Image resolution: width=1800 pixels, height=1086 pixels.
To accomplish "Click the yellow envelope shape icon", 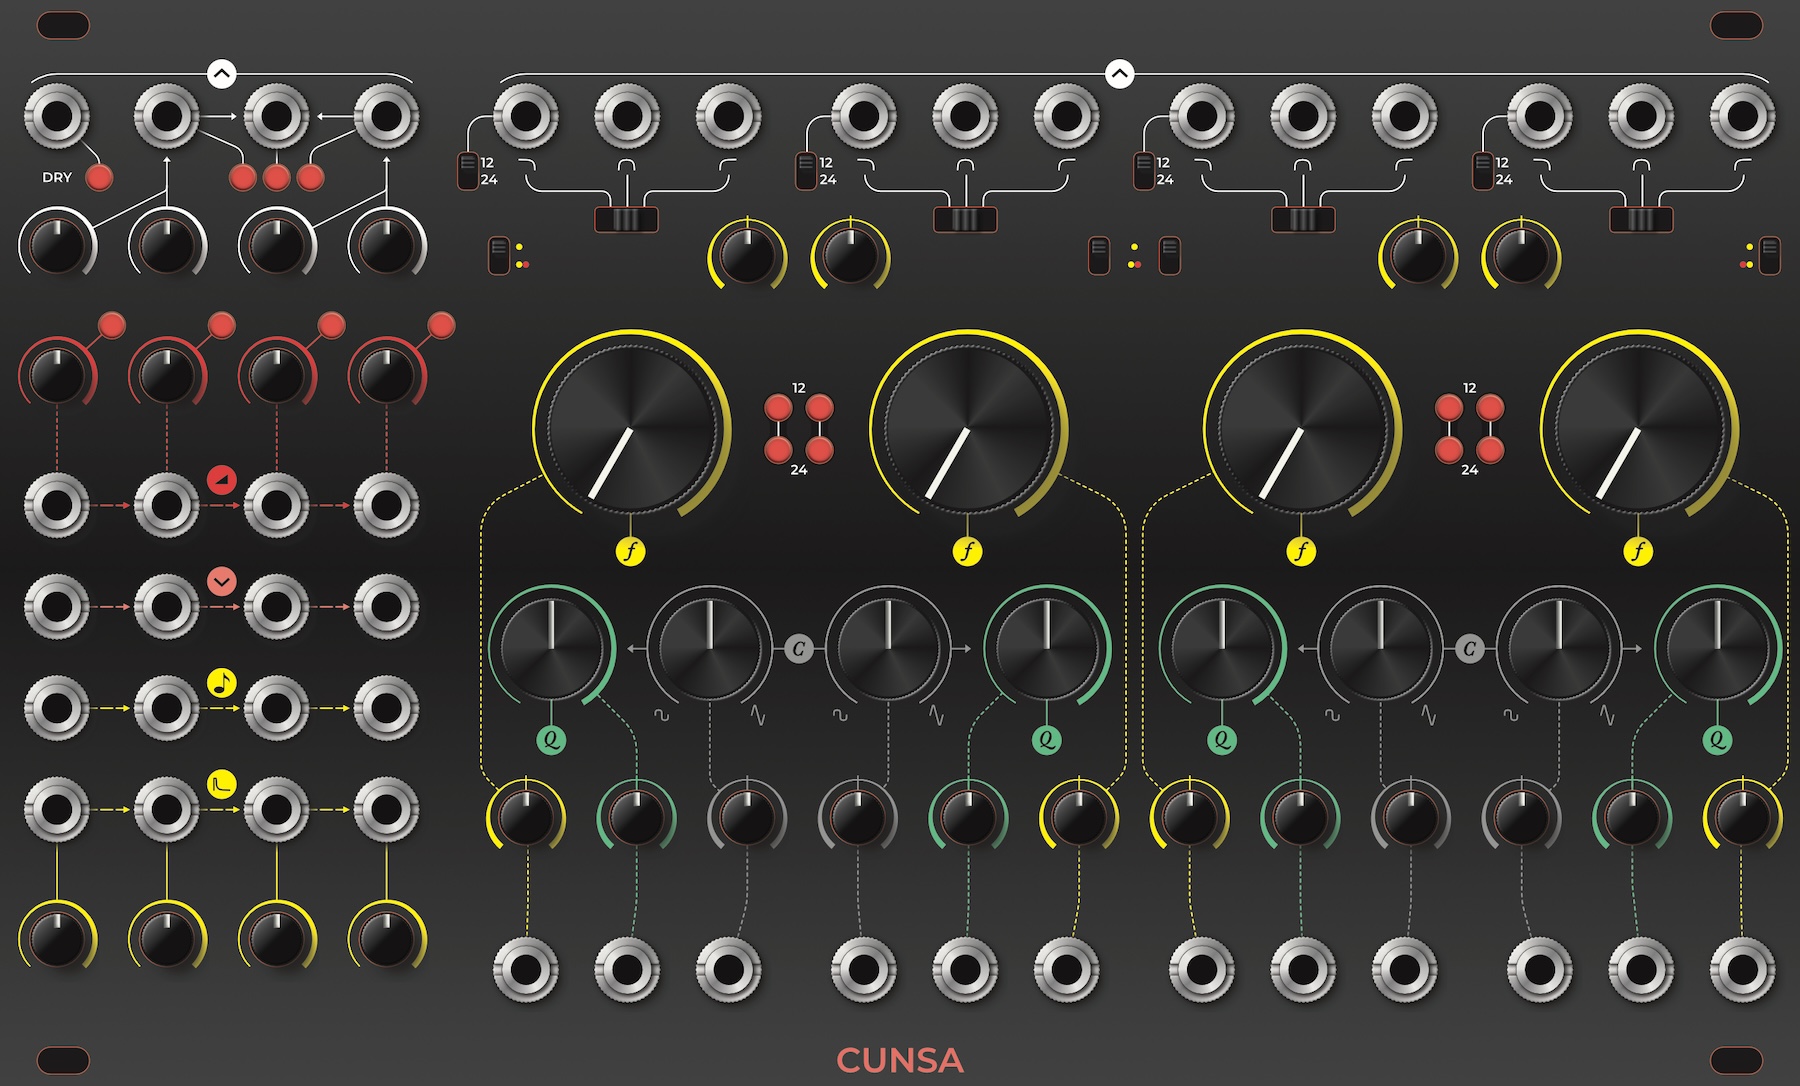I will [222, 784].
